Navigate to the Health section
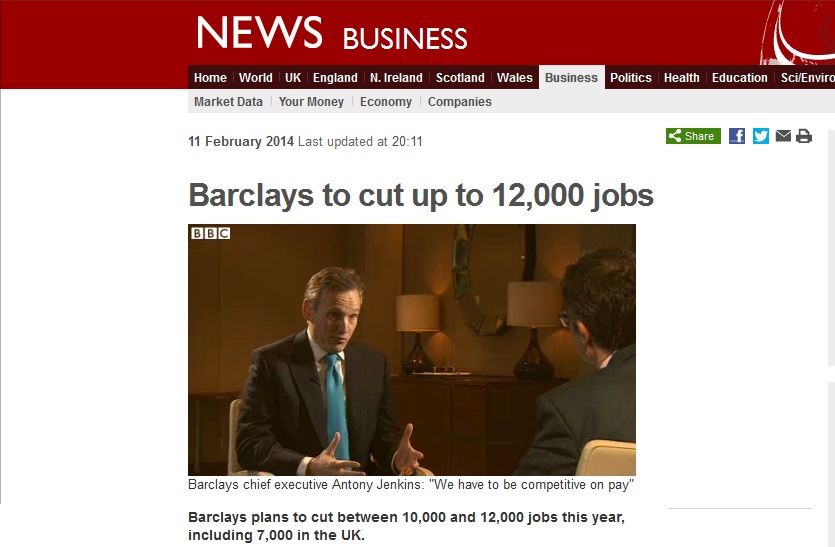This screenshot has height=547, width=835. [681, 78]
